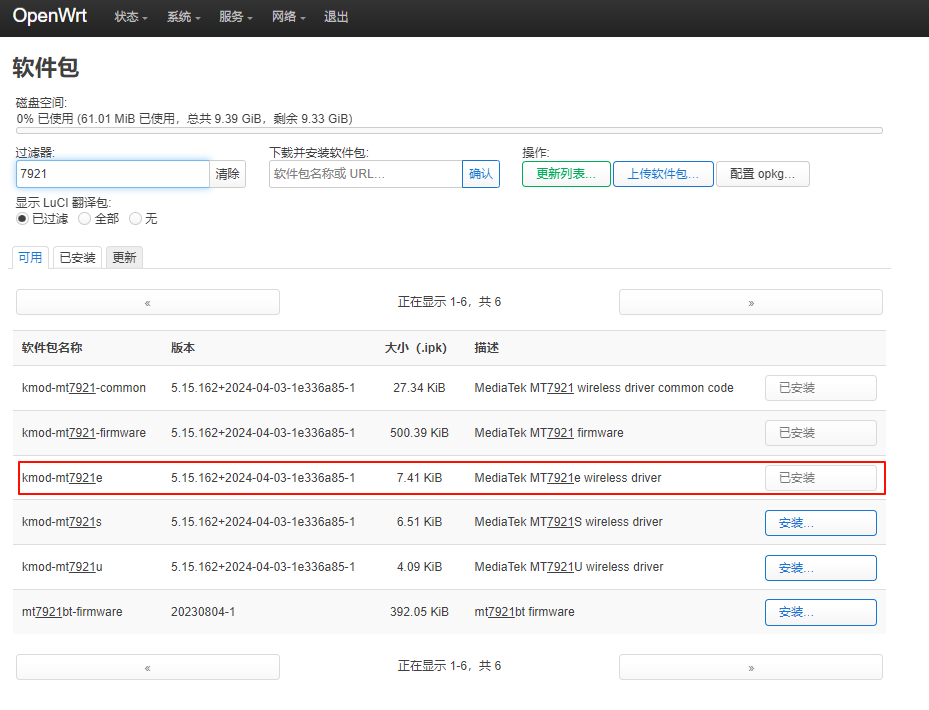Install the kmod-mt7921s package
The width and height of the screenshot is (929, 710).
[x=820, y=523]
